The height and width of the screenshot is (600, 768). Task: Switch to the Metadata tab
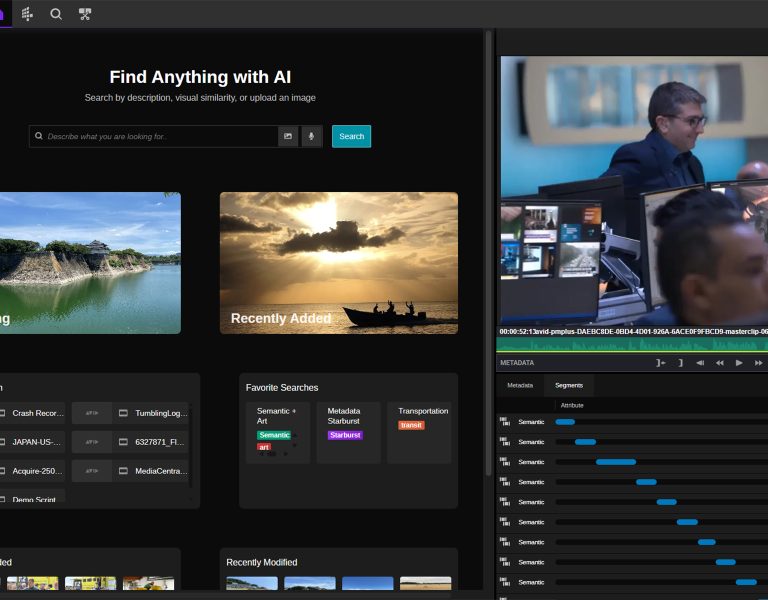click(x=520, y=385)
